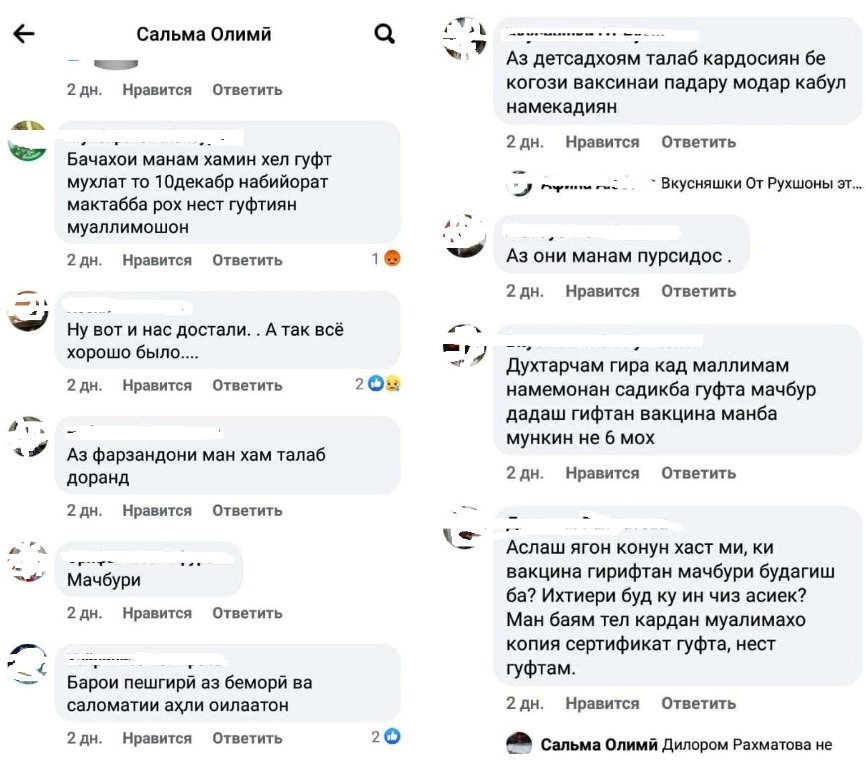Toggle Нравится under 'Аз они манам пурсидос'
866x768 pixels.
coord(601,291)
